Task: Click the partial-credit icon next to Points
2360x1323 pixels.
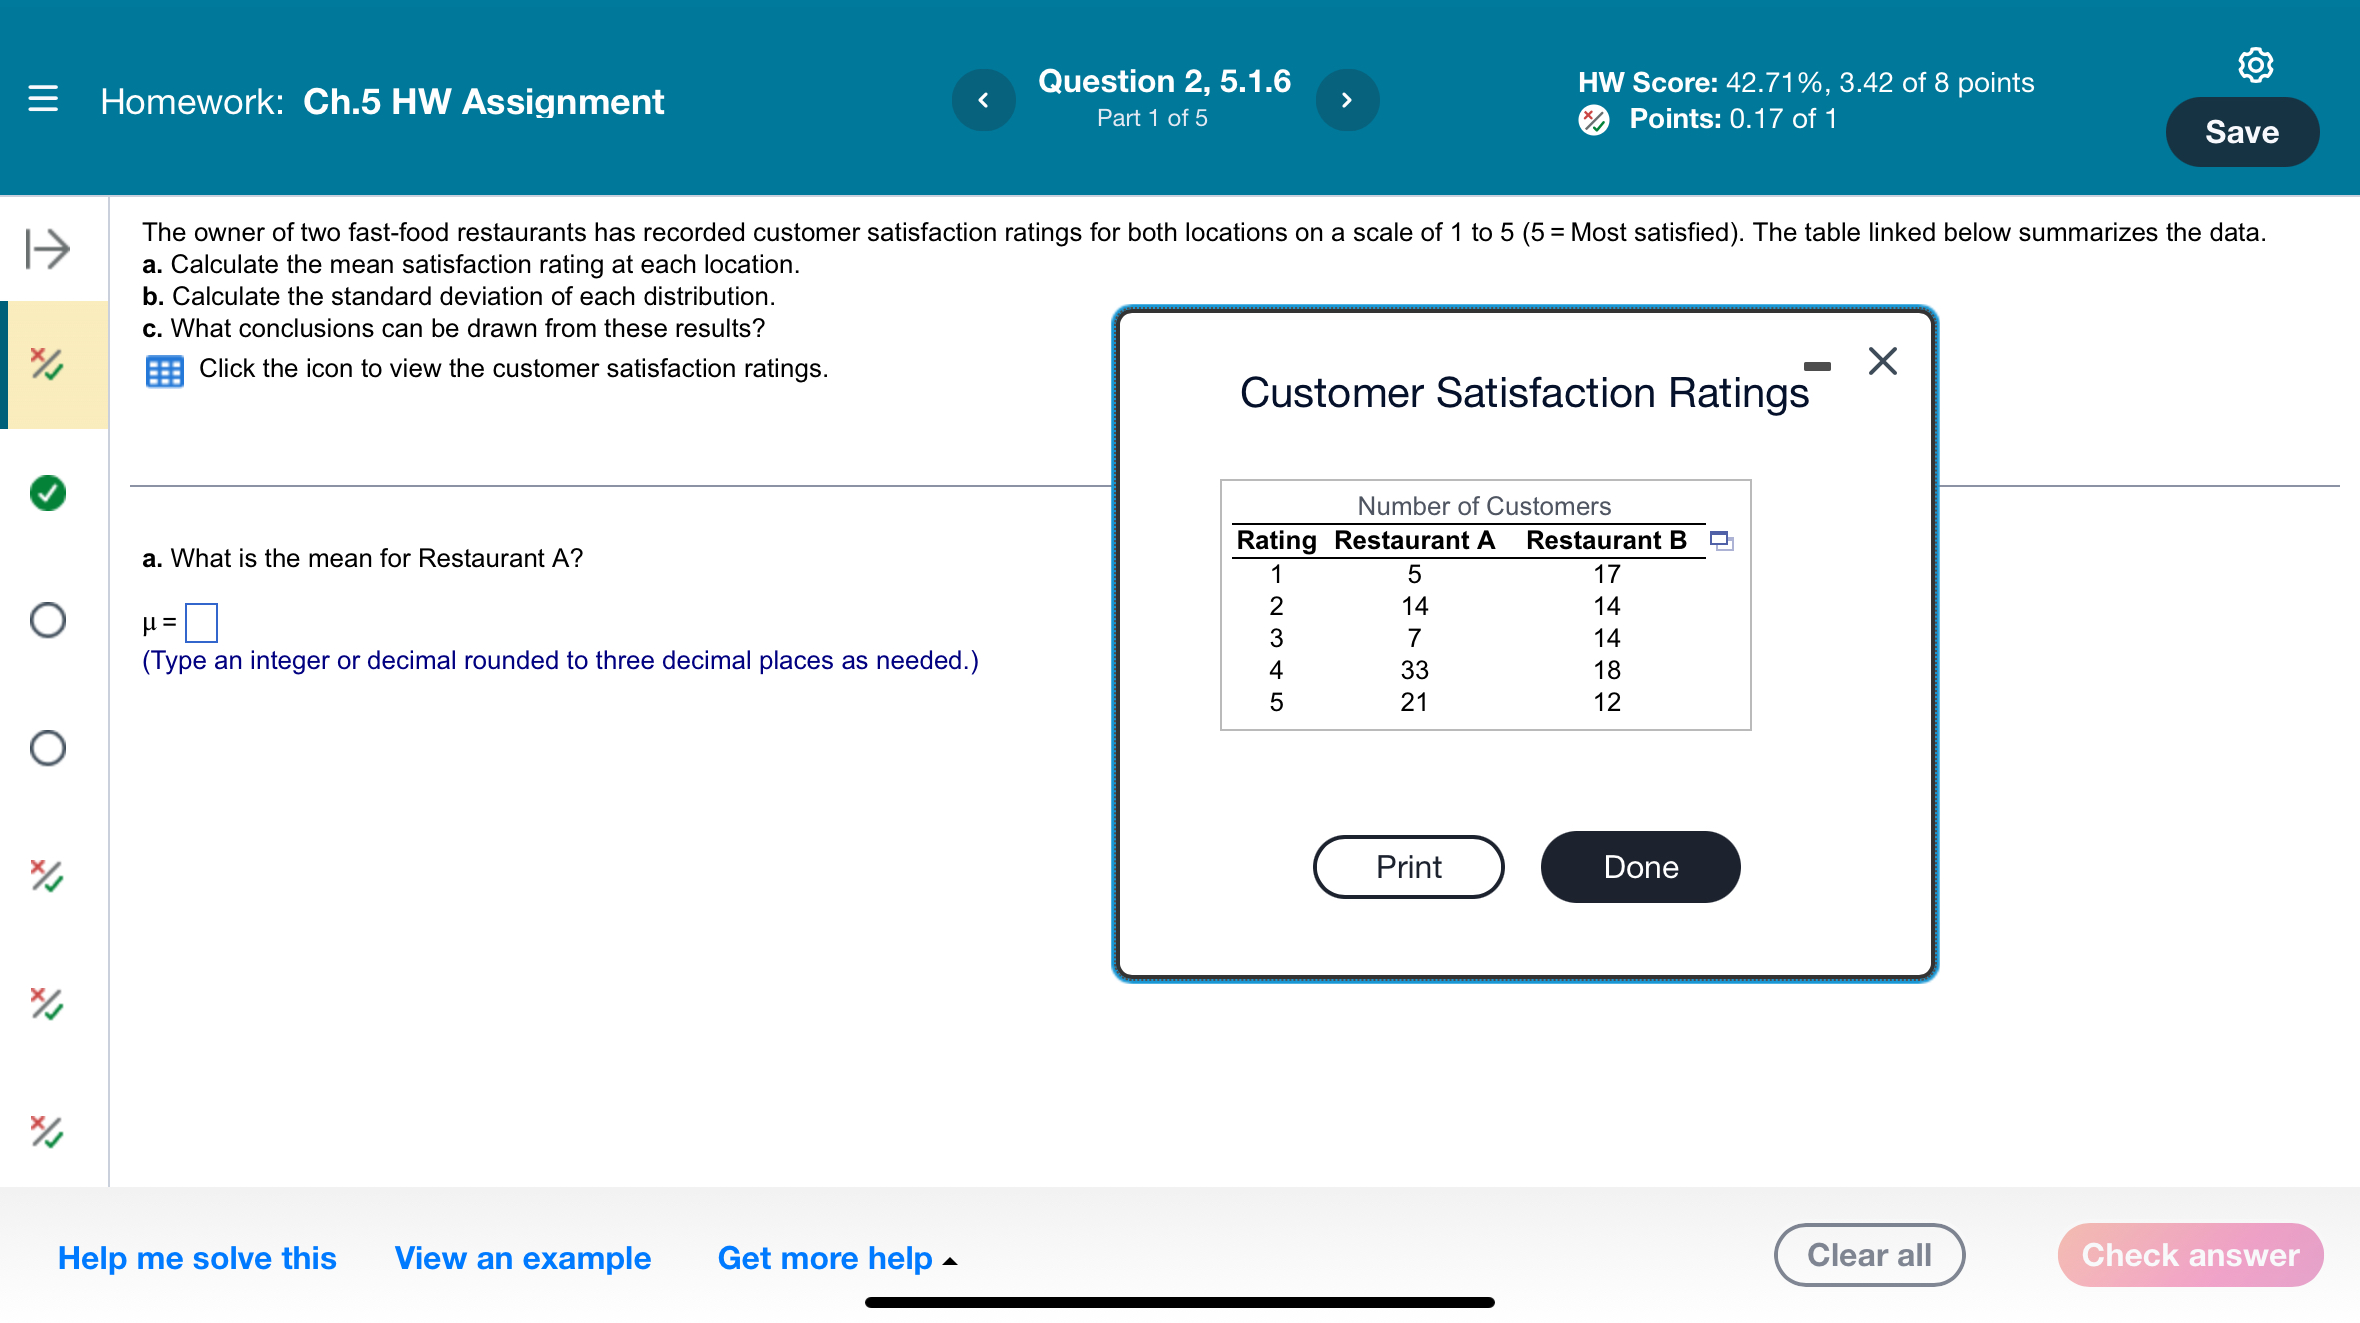Action: 1593,120
